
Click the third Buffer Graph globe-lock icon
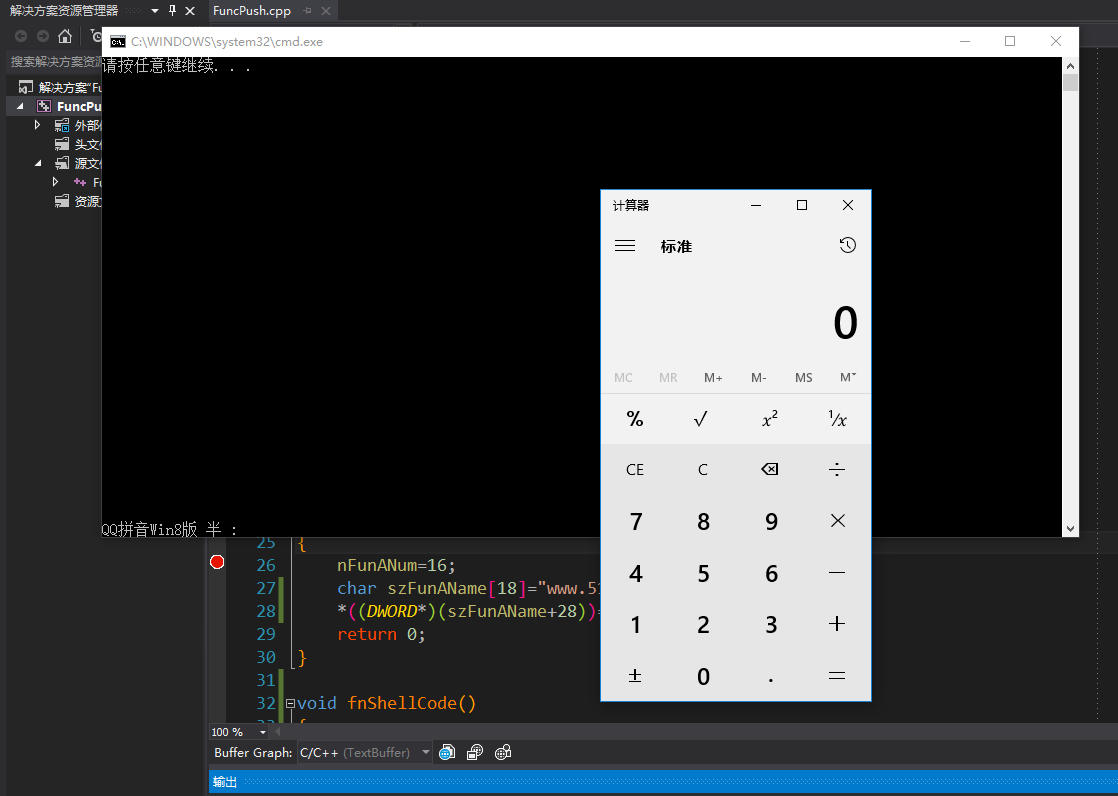[x=503, y=752]
